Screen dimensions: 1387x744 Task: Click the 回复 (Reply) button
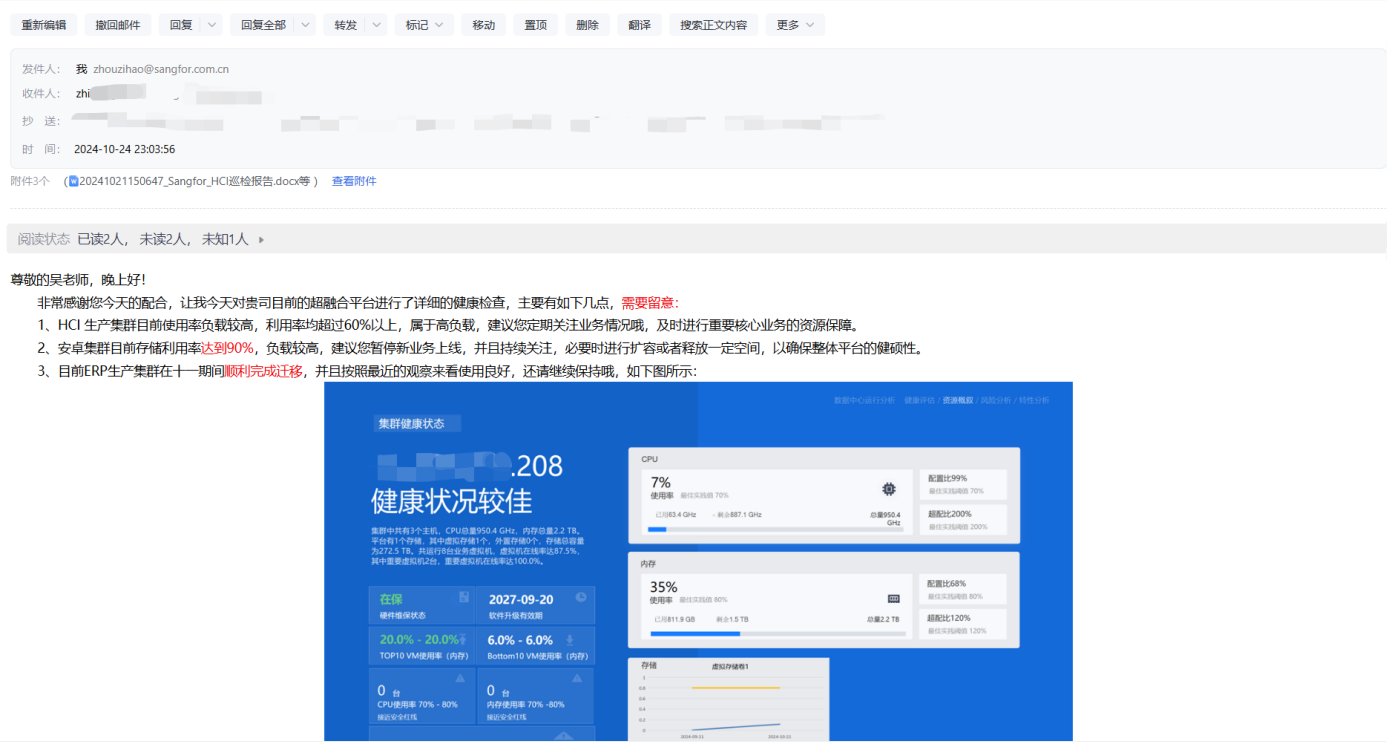pyautogui.click(x=183, y=23)
